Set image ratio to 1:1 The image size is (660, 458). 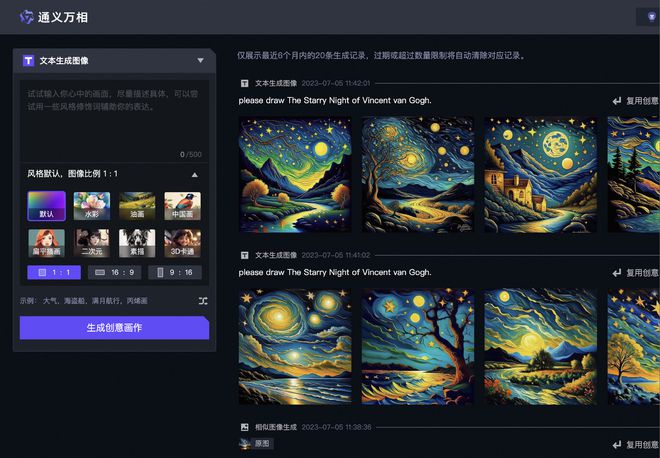tap(54, 272)
